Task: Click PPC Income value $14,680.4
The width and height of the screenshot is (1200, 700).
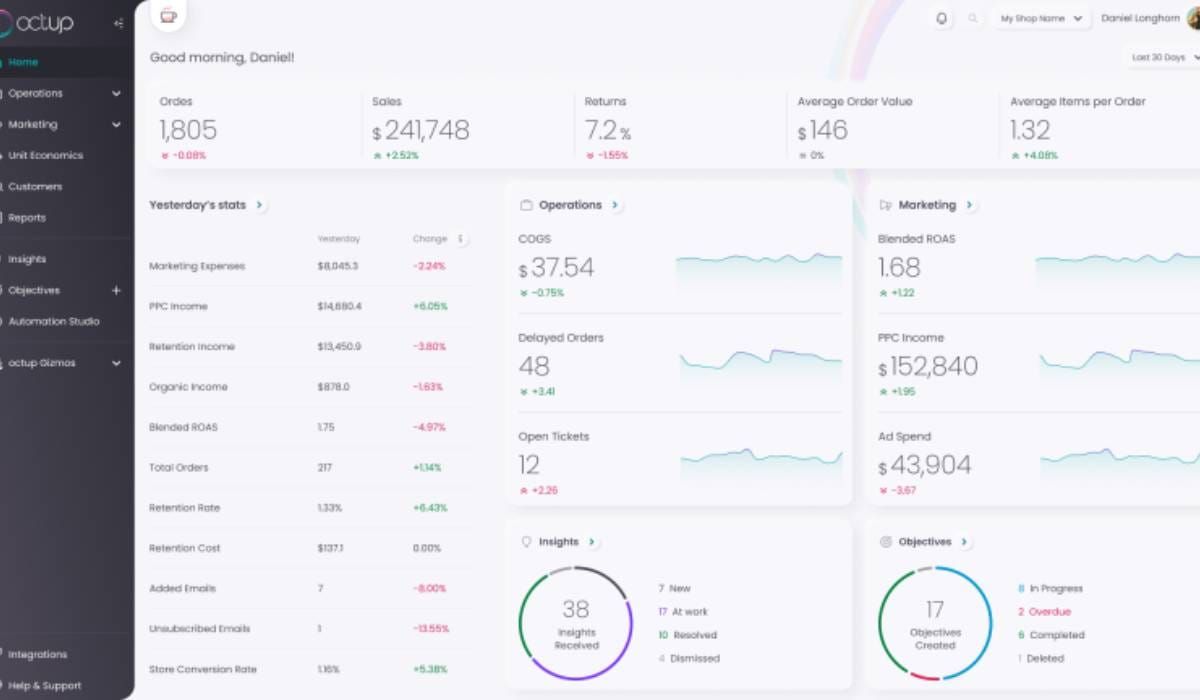Action: (340, 307)
